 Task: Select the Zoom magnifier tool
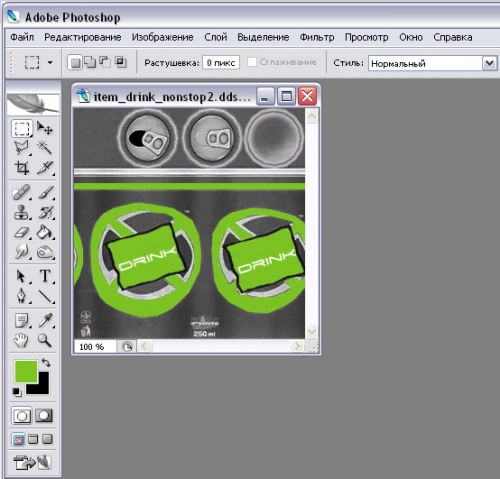(45, 341)
